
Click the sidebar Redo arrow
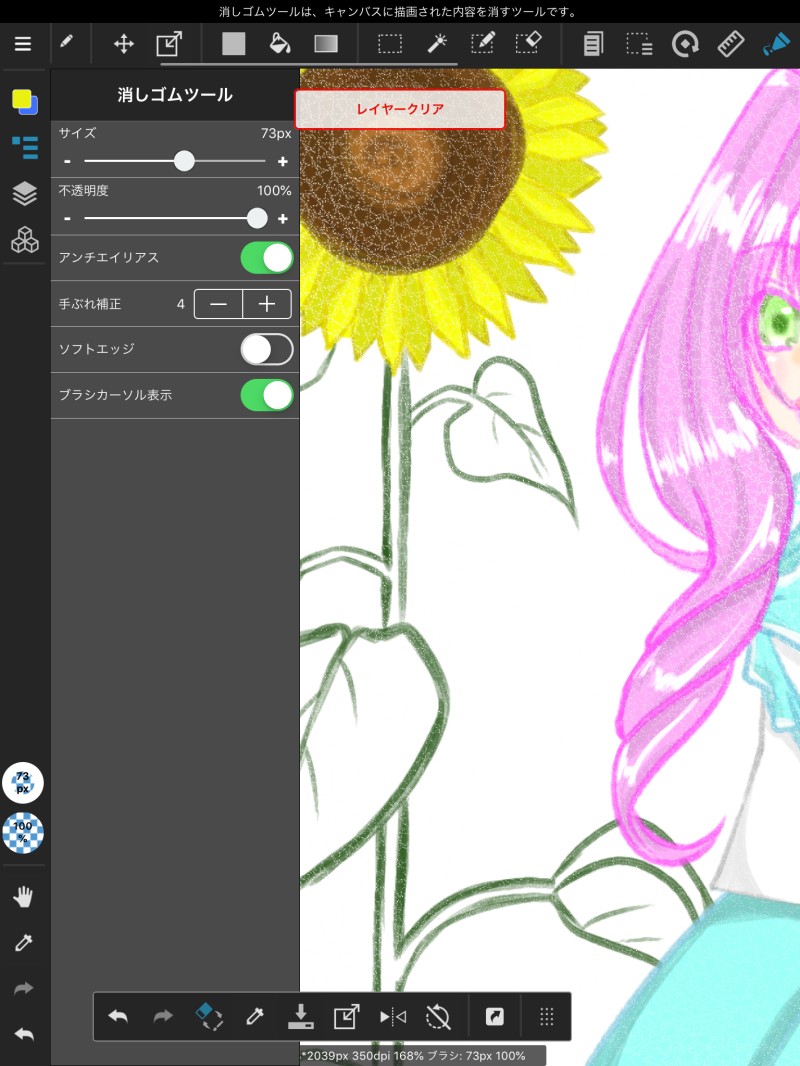point(23,988)
